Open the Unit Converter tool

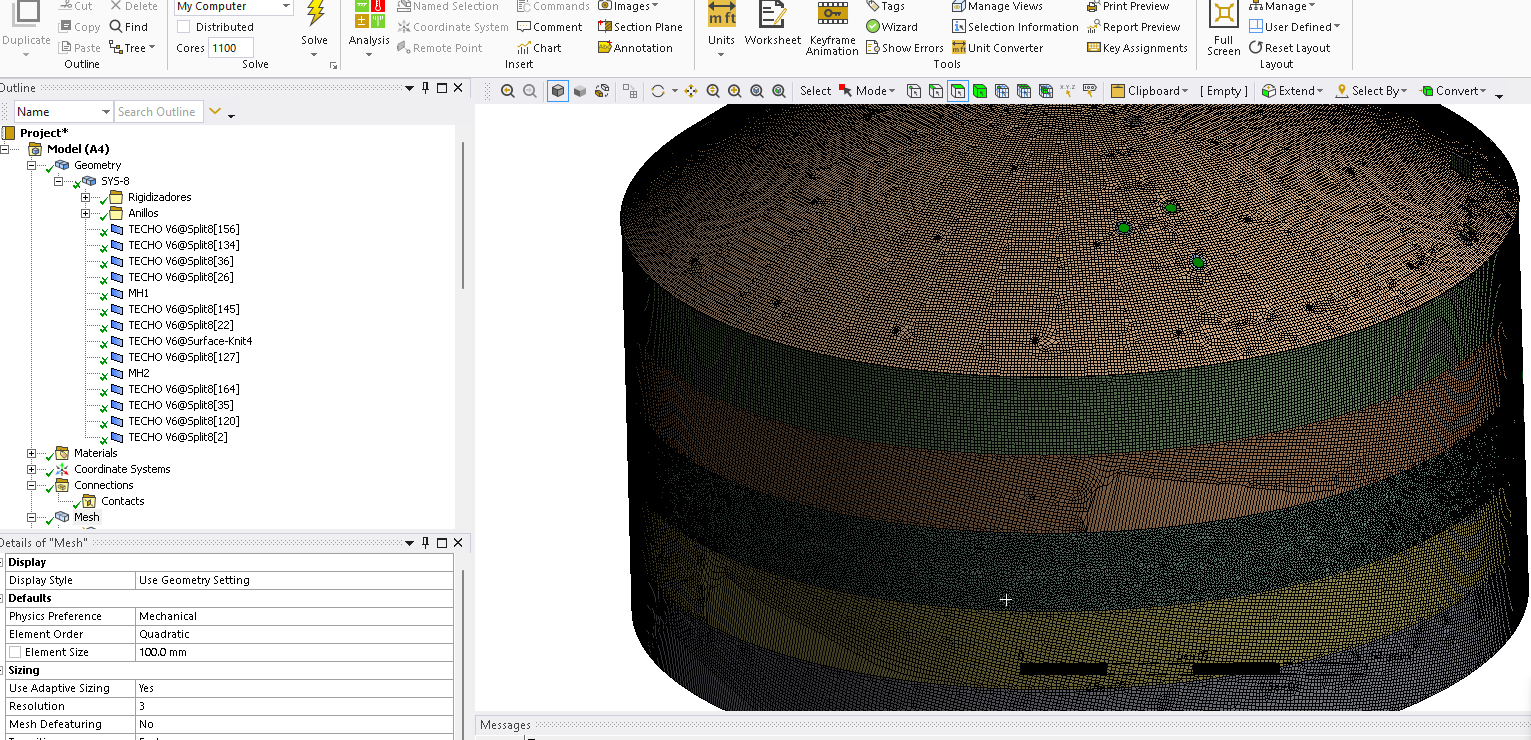997,48
